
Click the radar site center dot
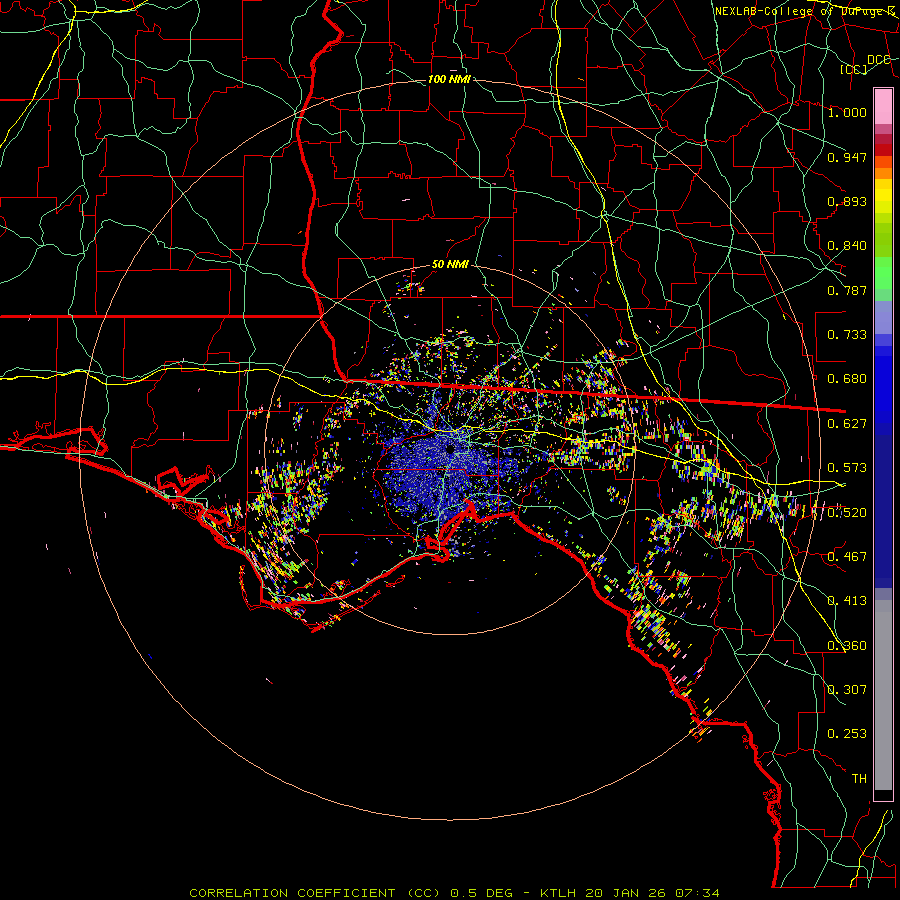coord(450,449)
